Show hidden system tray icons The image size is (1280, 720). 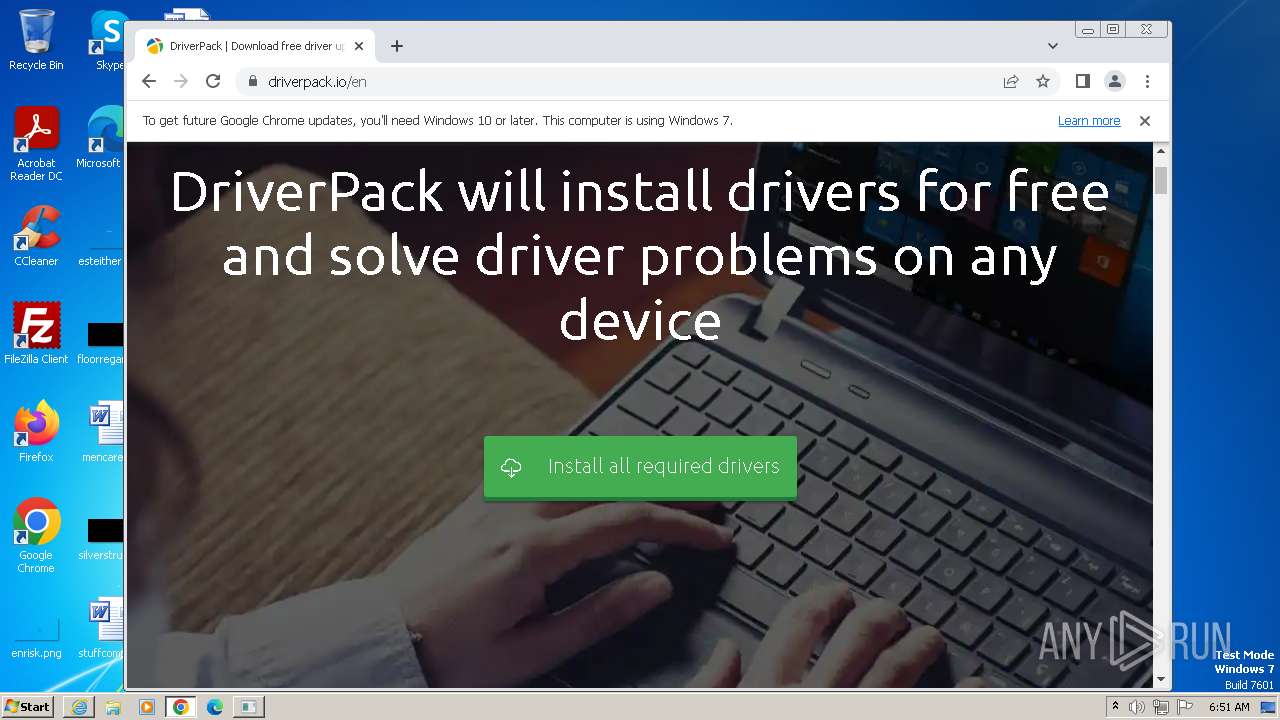coord(1115,706)
